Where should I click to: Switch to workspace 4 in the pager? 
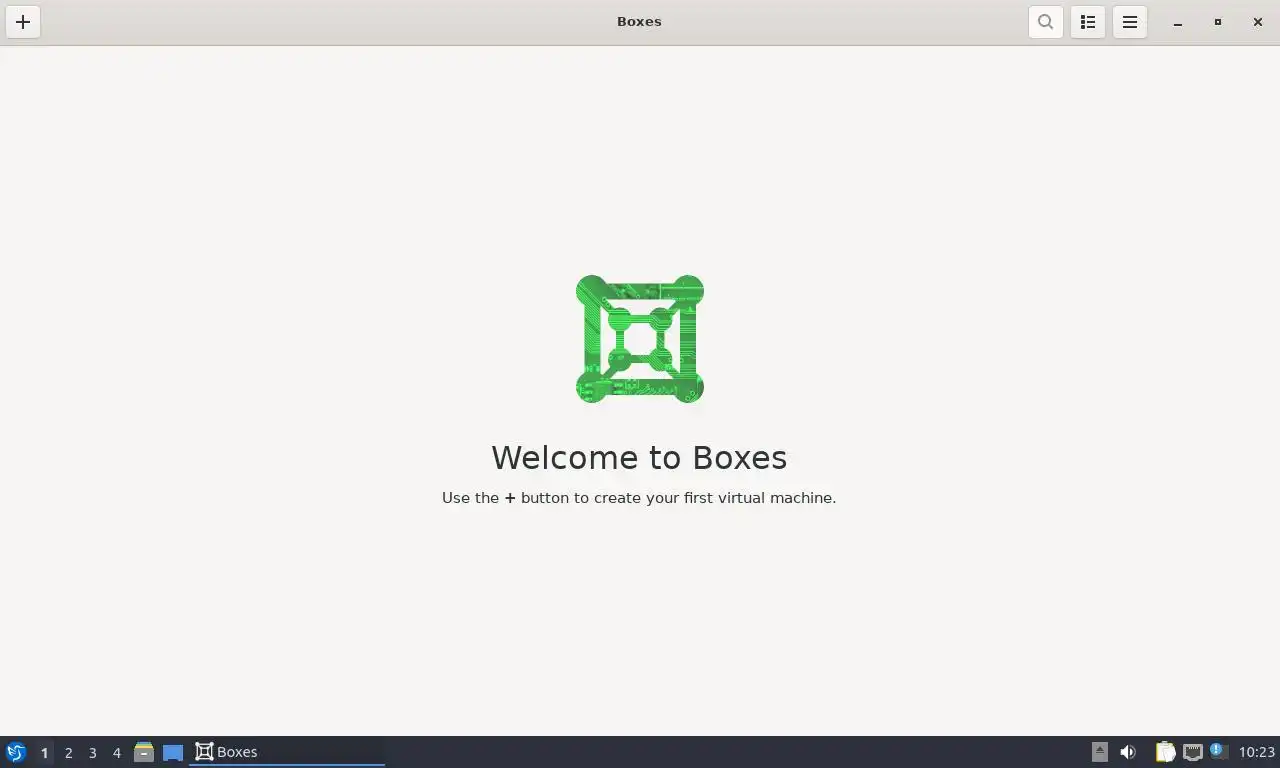click(116, 752)
